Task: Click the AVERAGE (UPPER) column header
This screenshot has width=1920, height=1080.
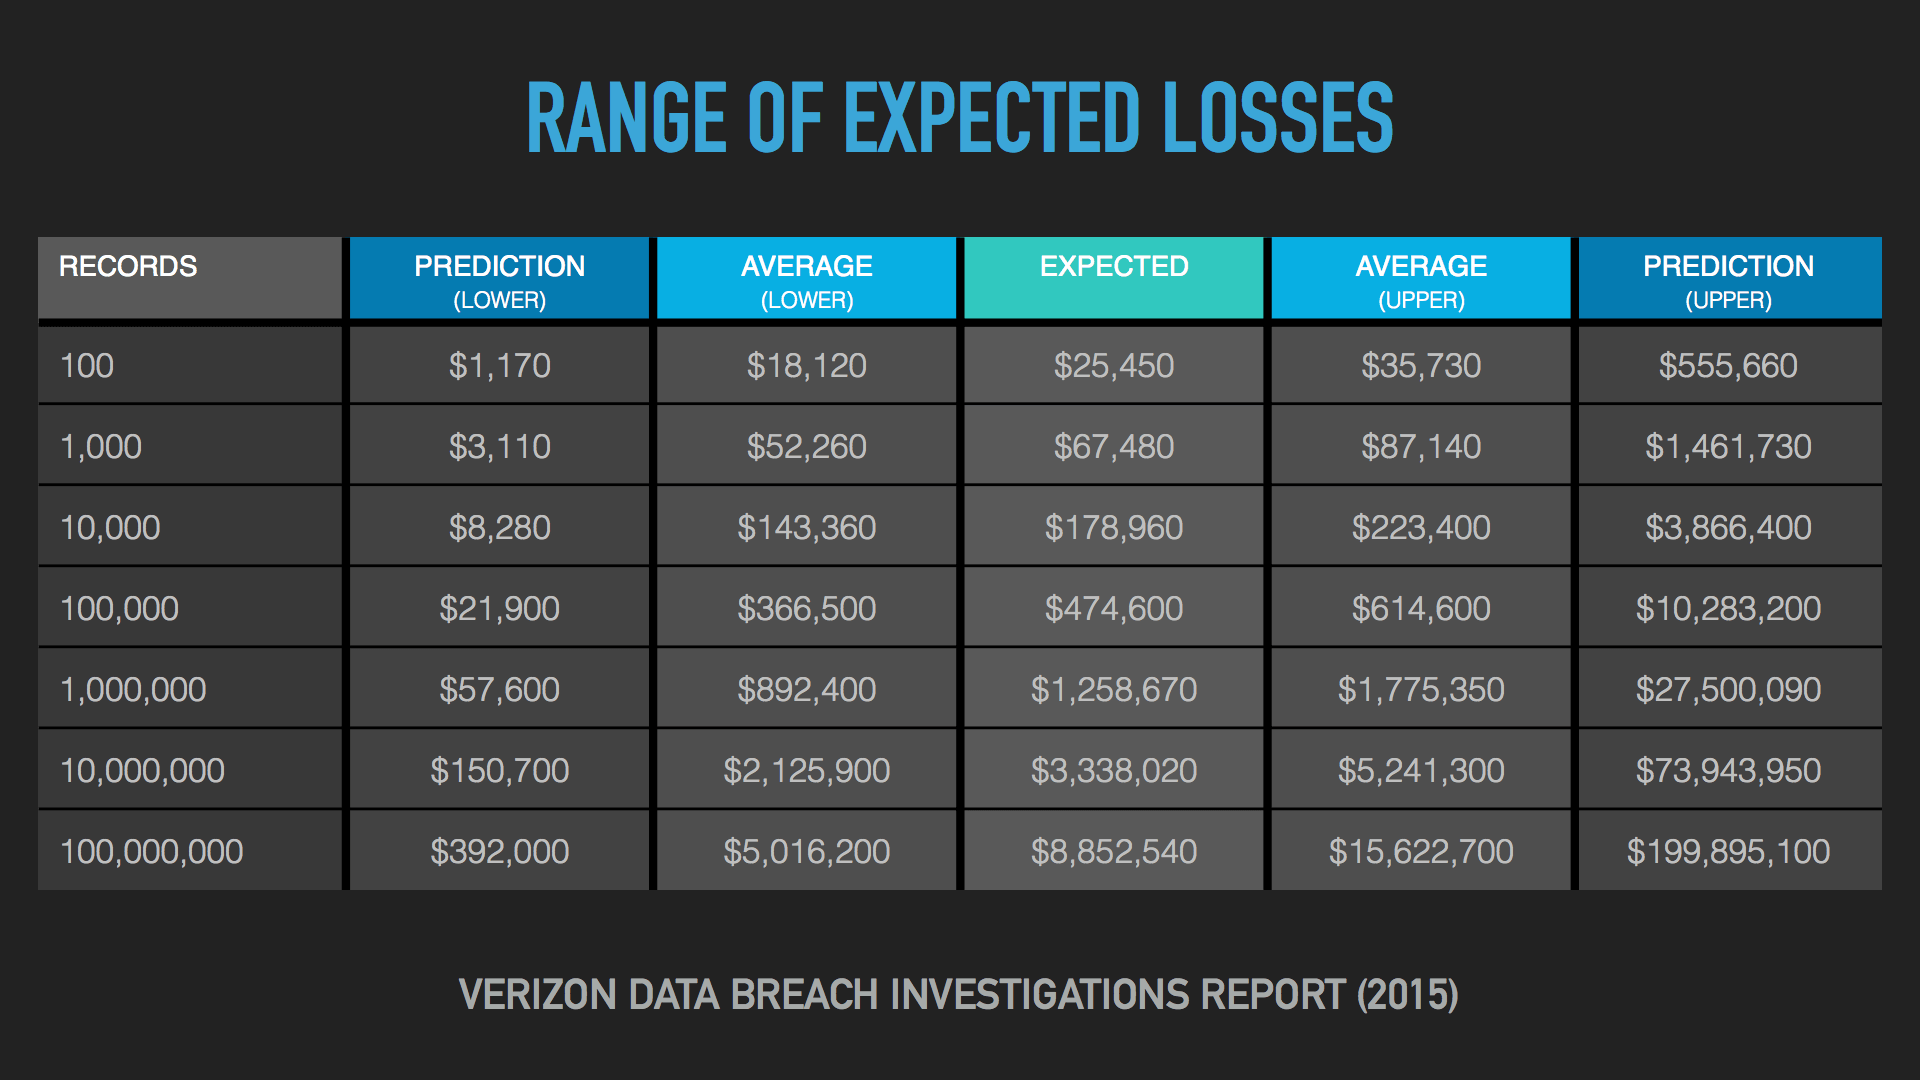Action: coord(1421,278)
